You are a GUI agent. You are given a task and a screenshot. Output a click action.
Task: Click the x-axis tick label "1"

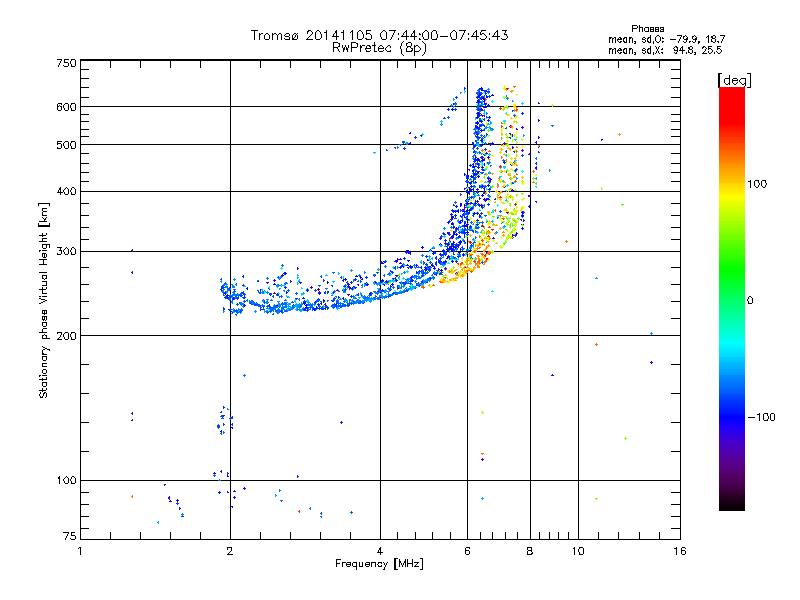point(80,551)
